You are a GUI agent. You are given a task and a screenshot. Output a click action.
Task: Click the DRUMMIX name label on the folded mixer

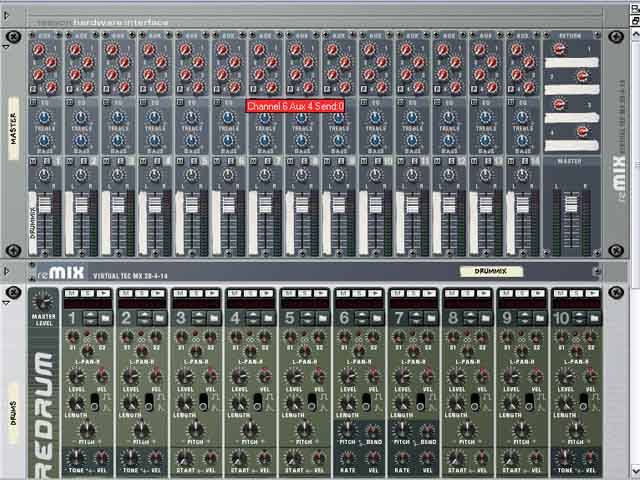pyautogui.click(x=491, y=271)
